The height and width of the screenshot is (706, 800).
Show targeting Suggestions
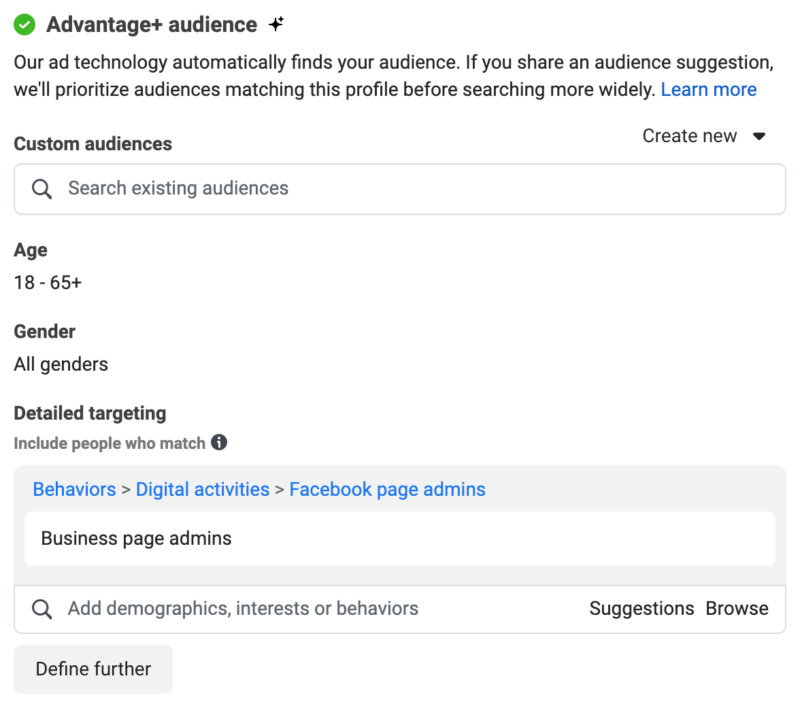[x=641, y=609]
